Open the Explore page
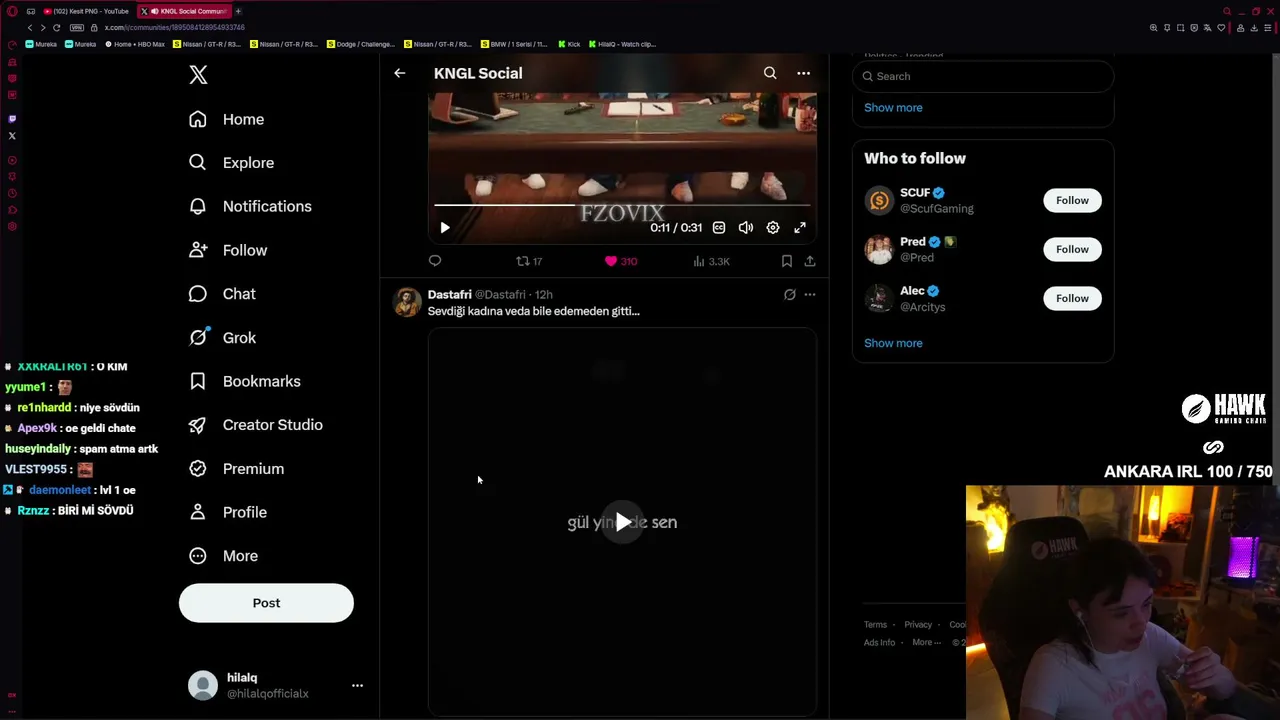The image size is (1280, 720). pos(231,163)
